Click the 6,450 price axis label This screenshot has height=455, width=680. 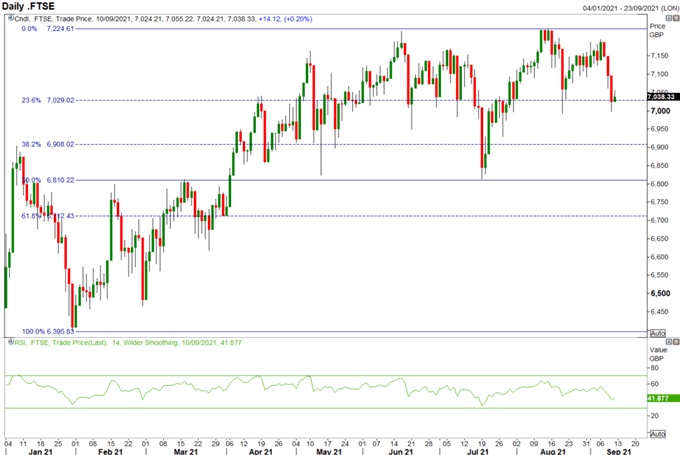(659, 311)
